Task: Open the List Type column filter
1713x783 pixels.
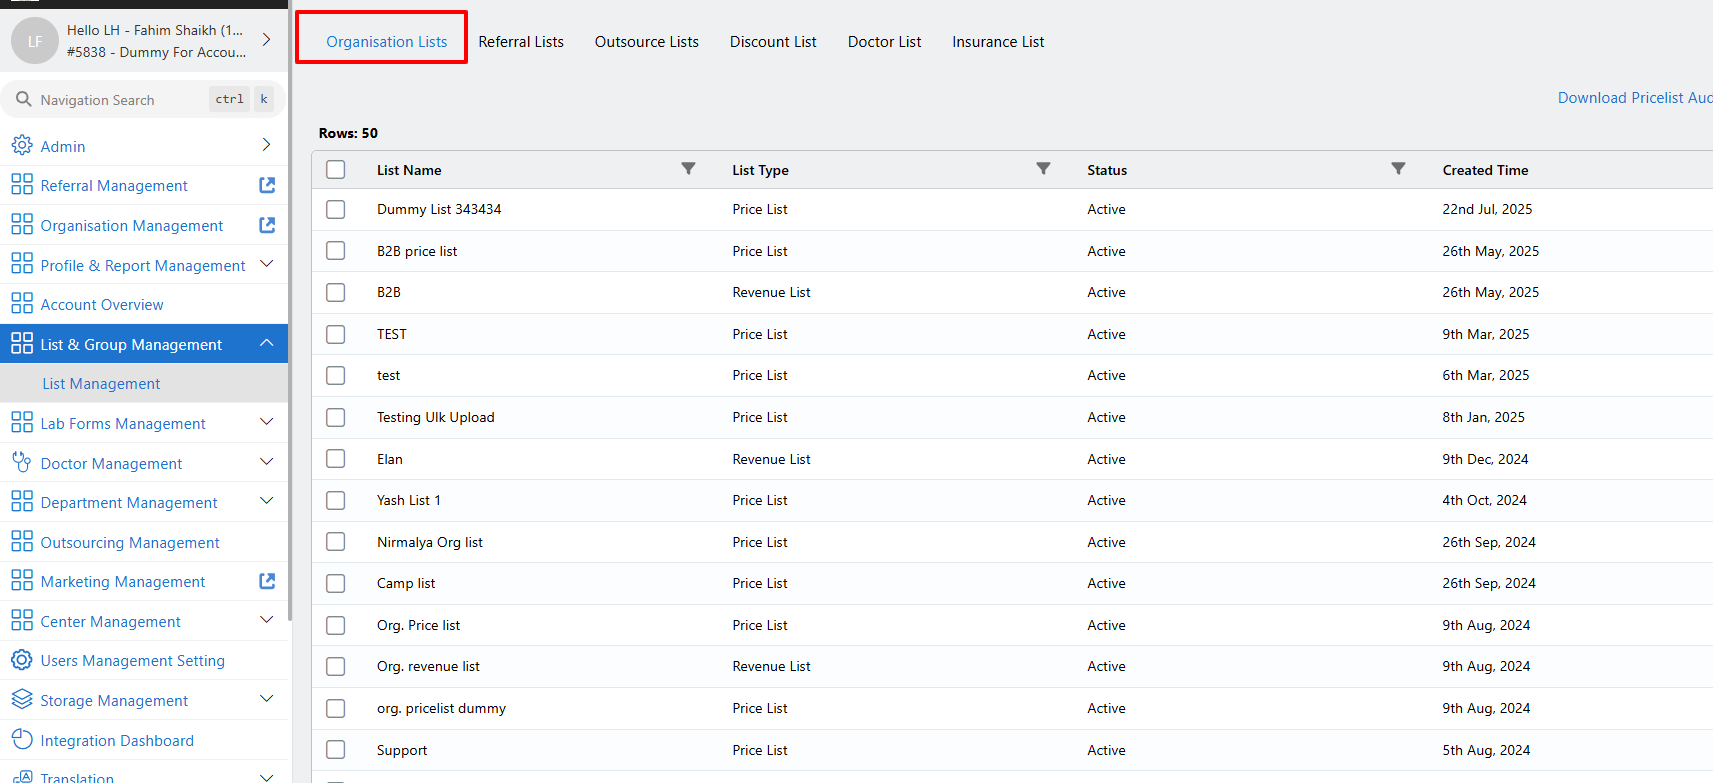Action: click(x=1043, y=169)
